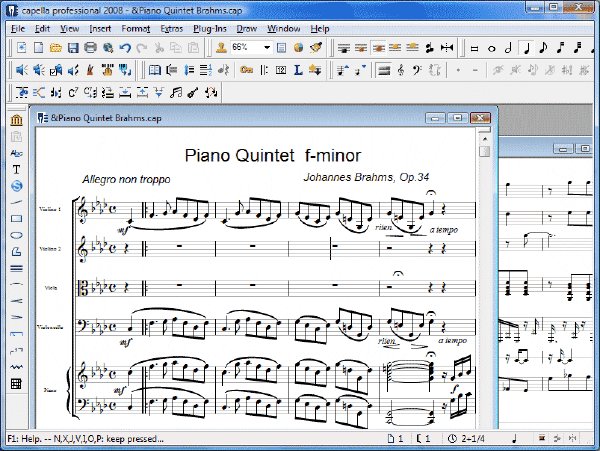Click the blue vertical arrows staff spacing icon
600x451 pixels.
(x=189, y=70)
